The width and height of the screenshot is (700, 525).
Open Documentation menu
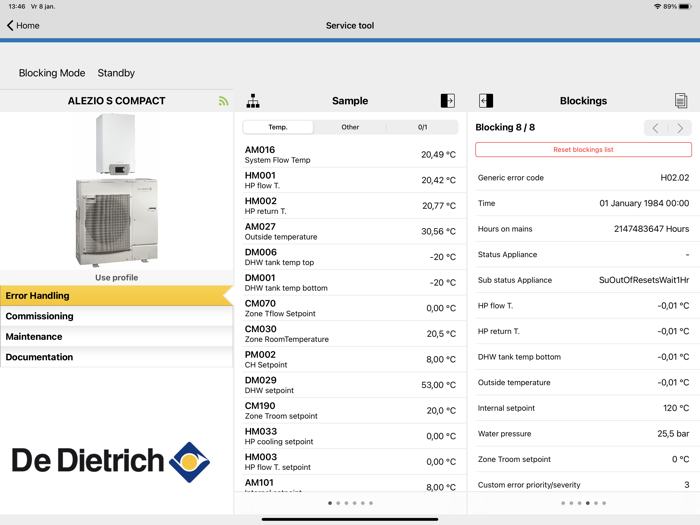click(x=116, y=357)
